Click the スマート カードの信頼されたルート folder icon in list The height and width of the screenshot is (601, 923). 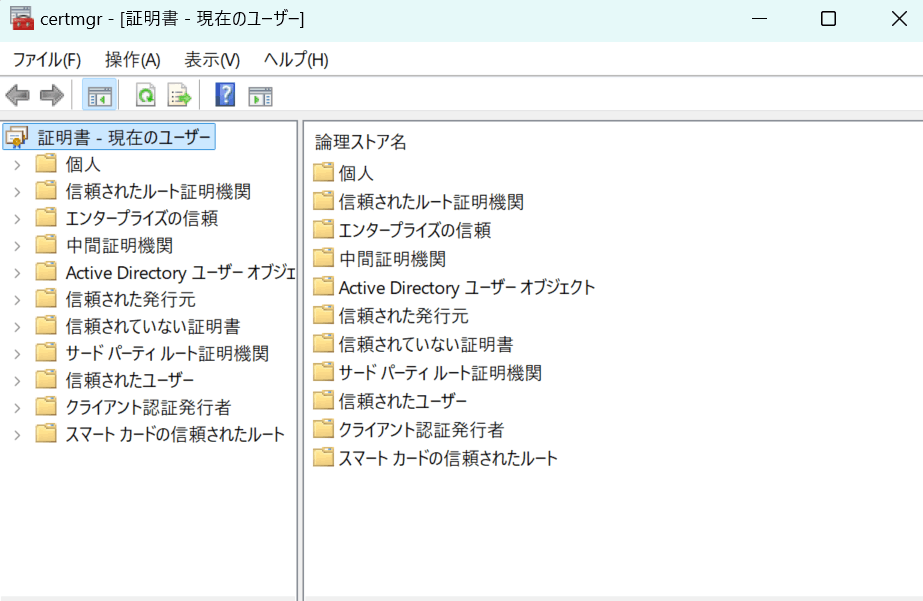(x=323, y=457)
